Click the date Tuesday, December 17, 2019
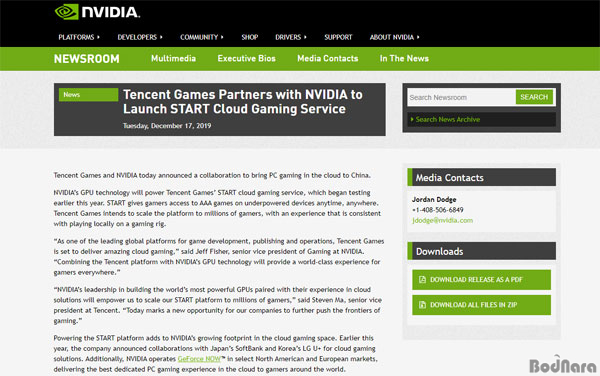Screen dimensions: 600x376 (x=167, y=126)
